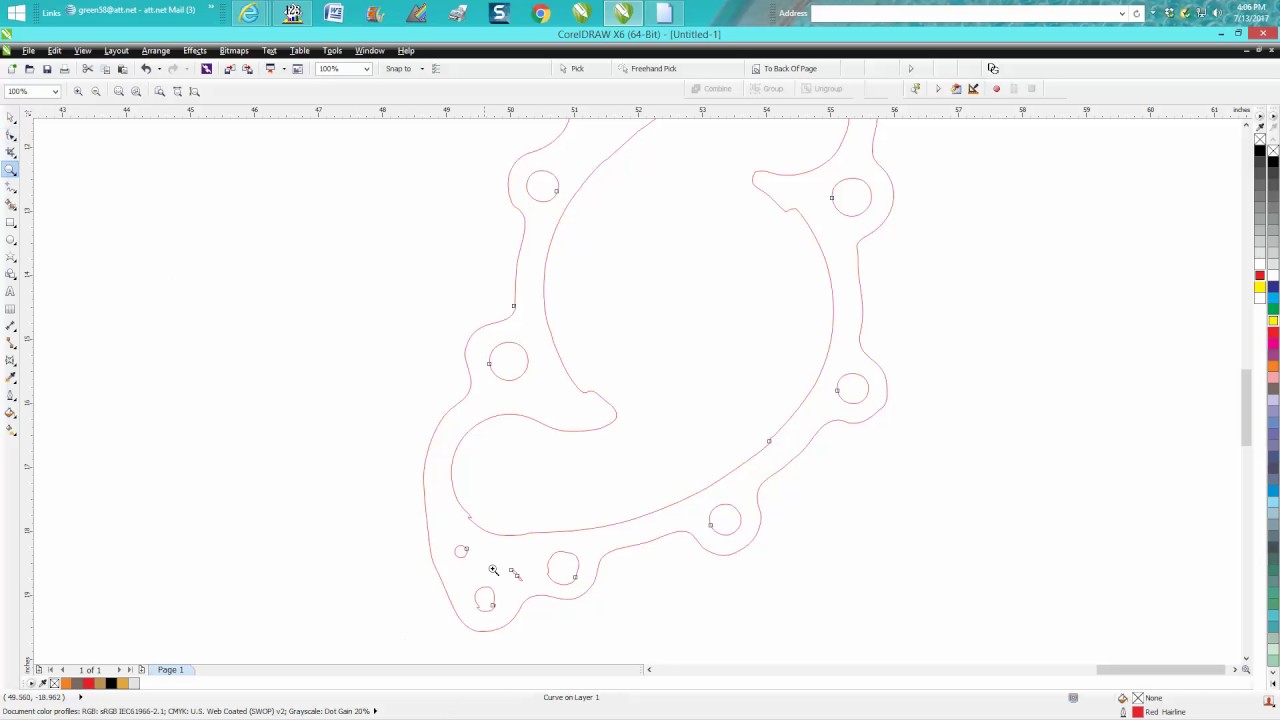This screenshot has height=720, width=1280.
Task: Open the Address bar dropdown arrow
Action: 1122,14
